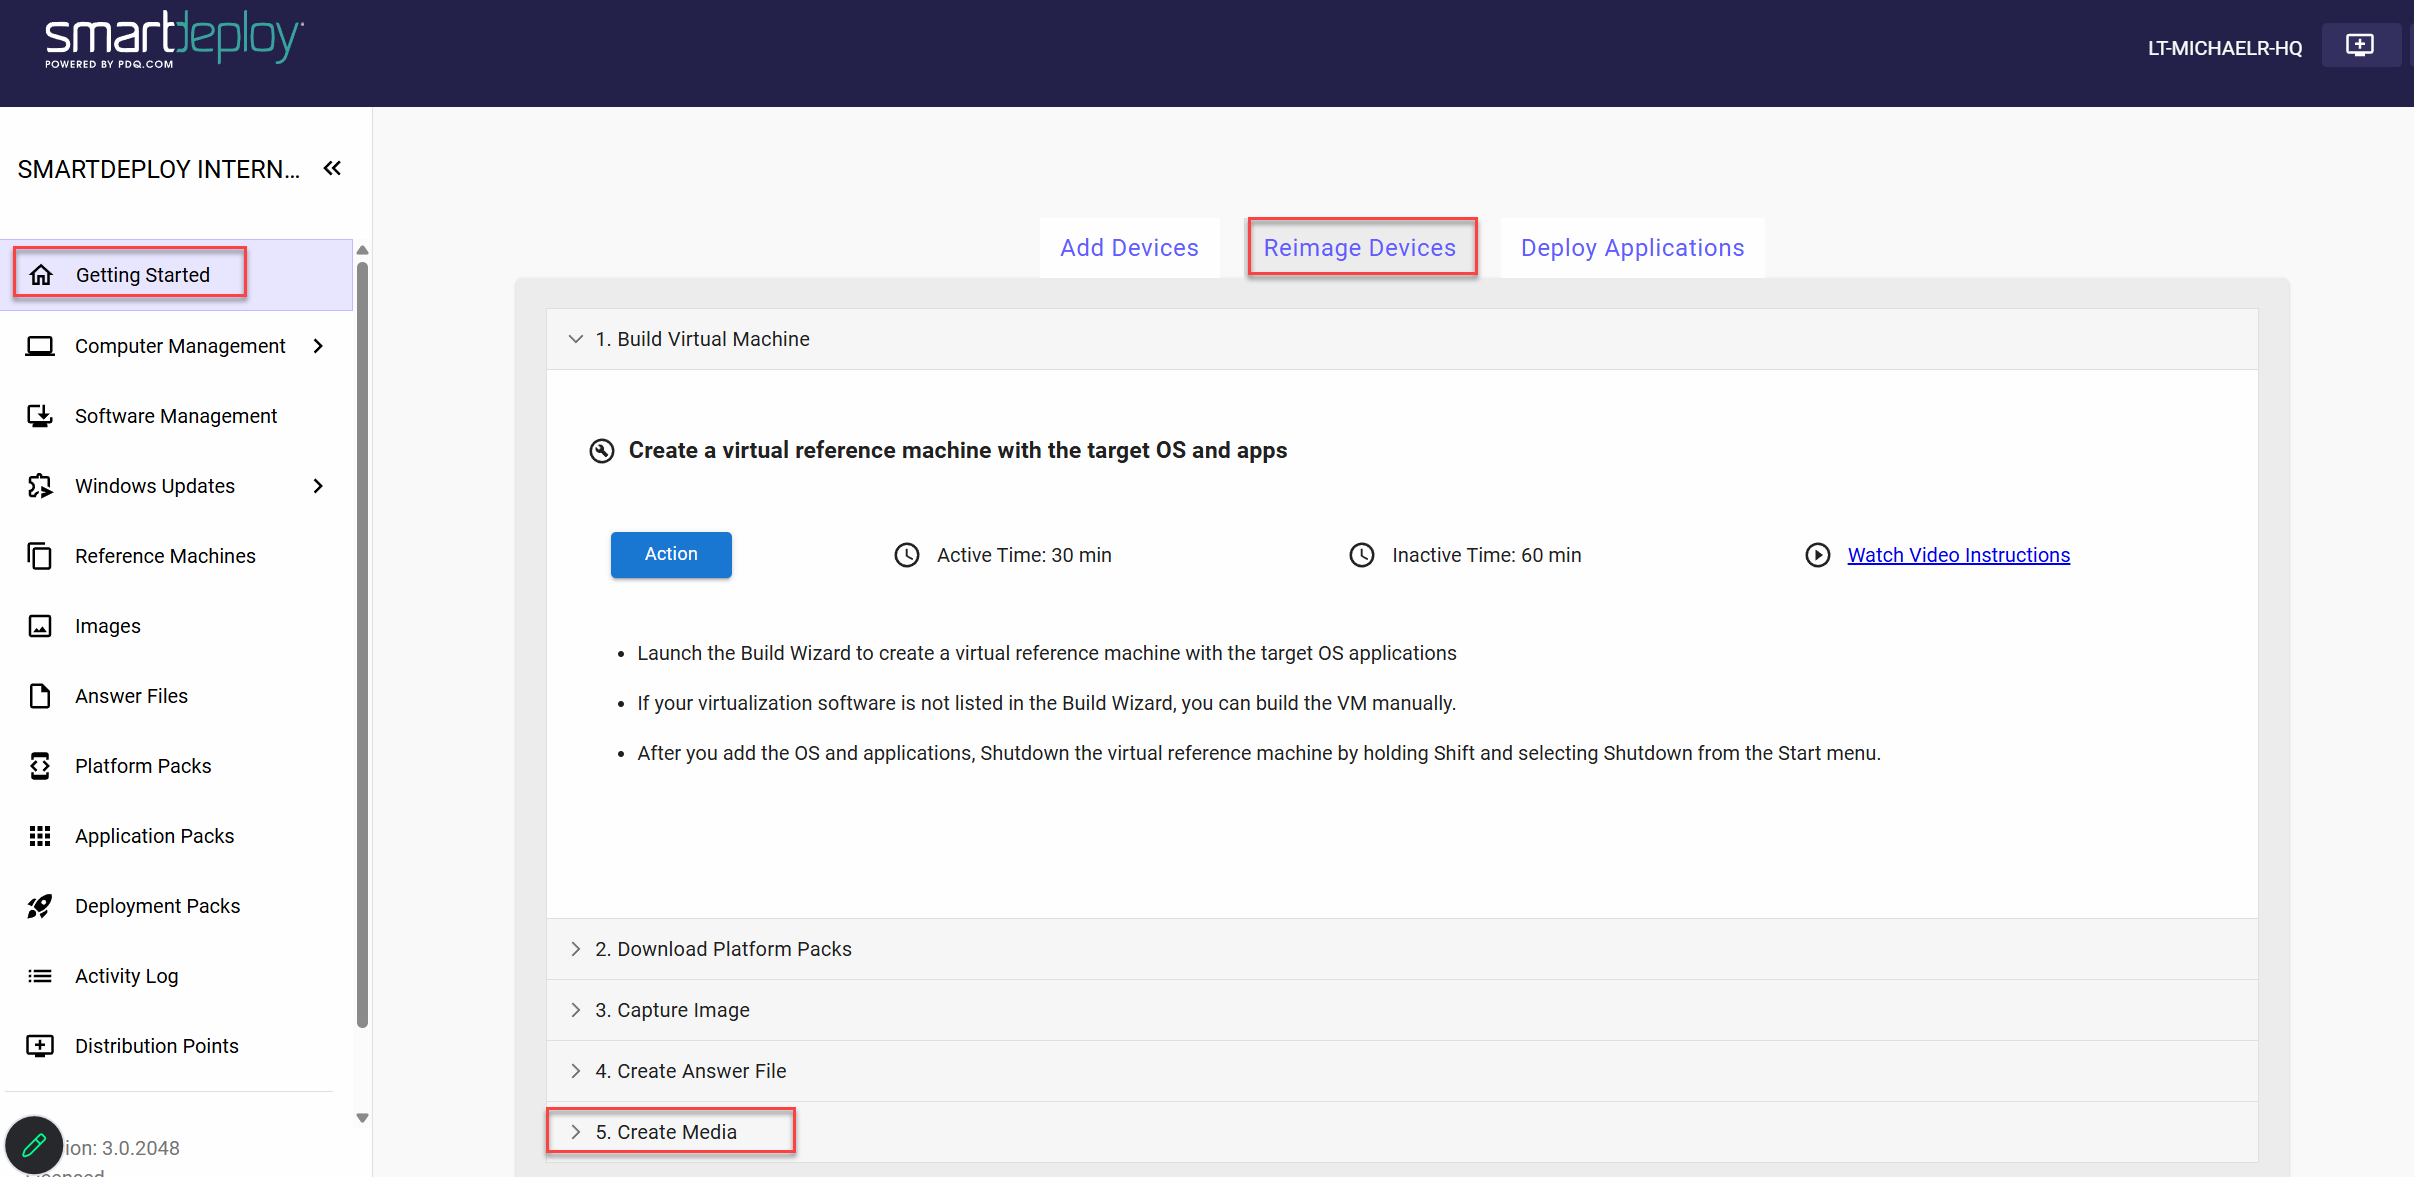Screen dimensions: 2414x1177
Task: Click the Application Packs grid icon
Action: point(40,836)
